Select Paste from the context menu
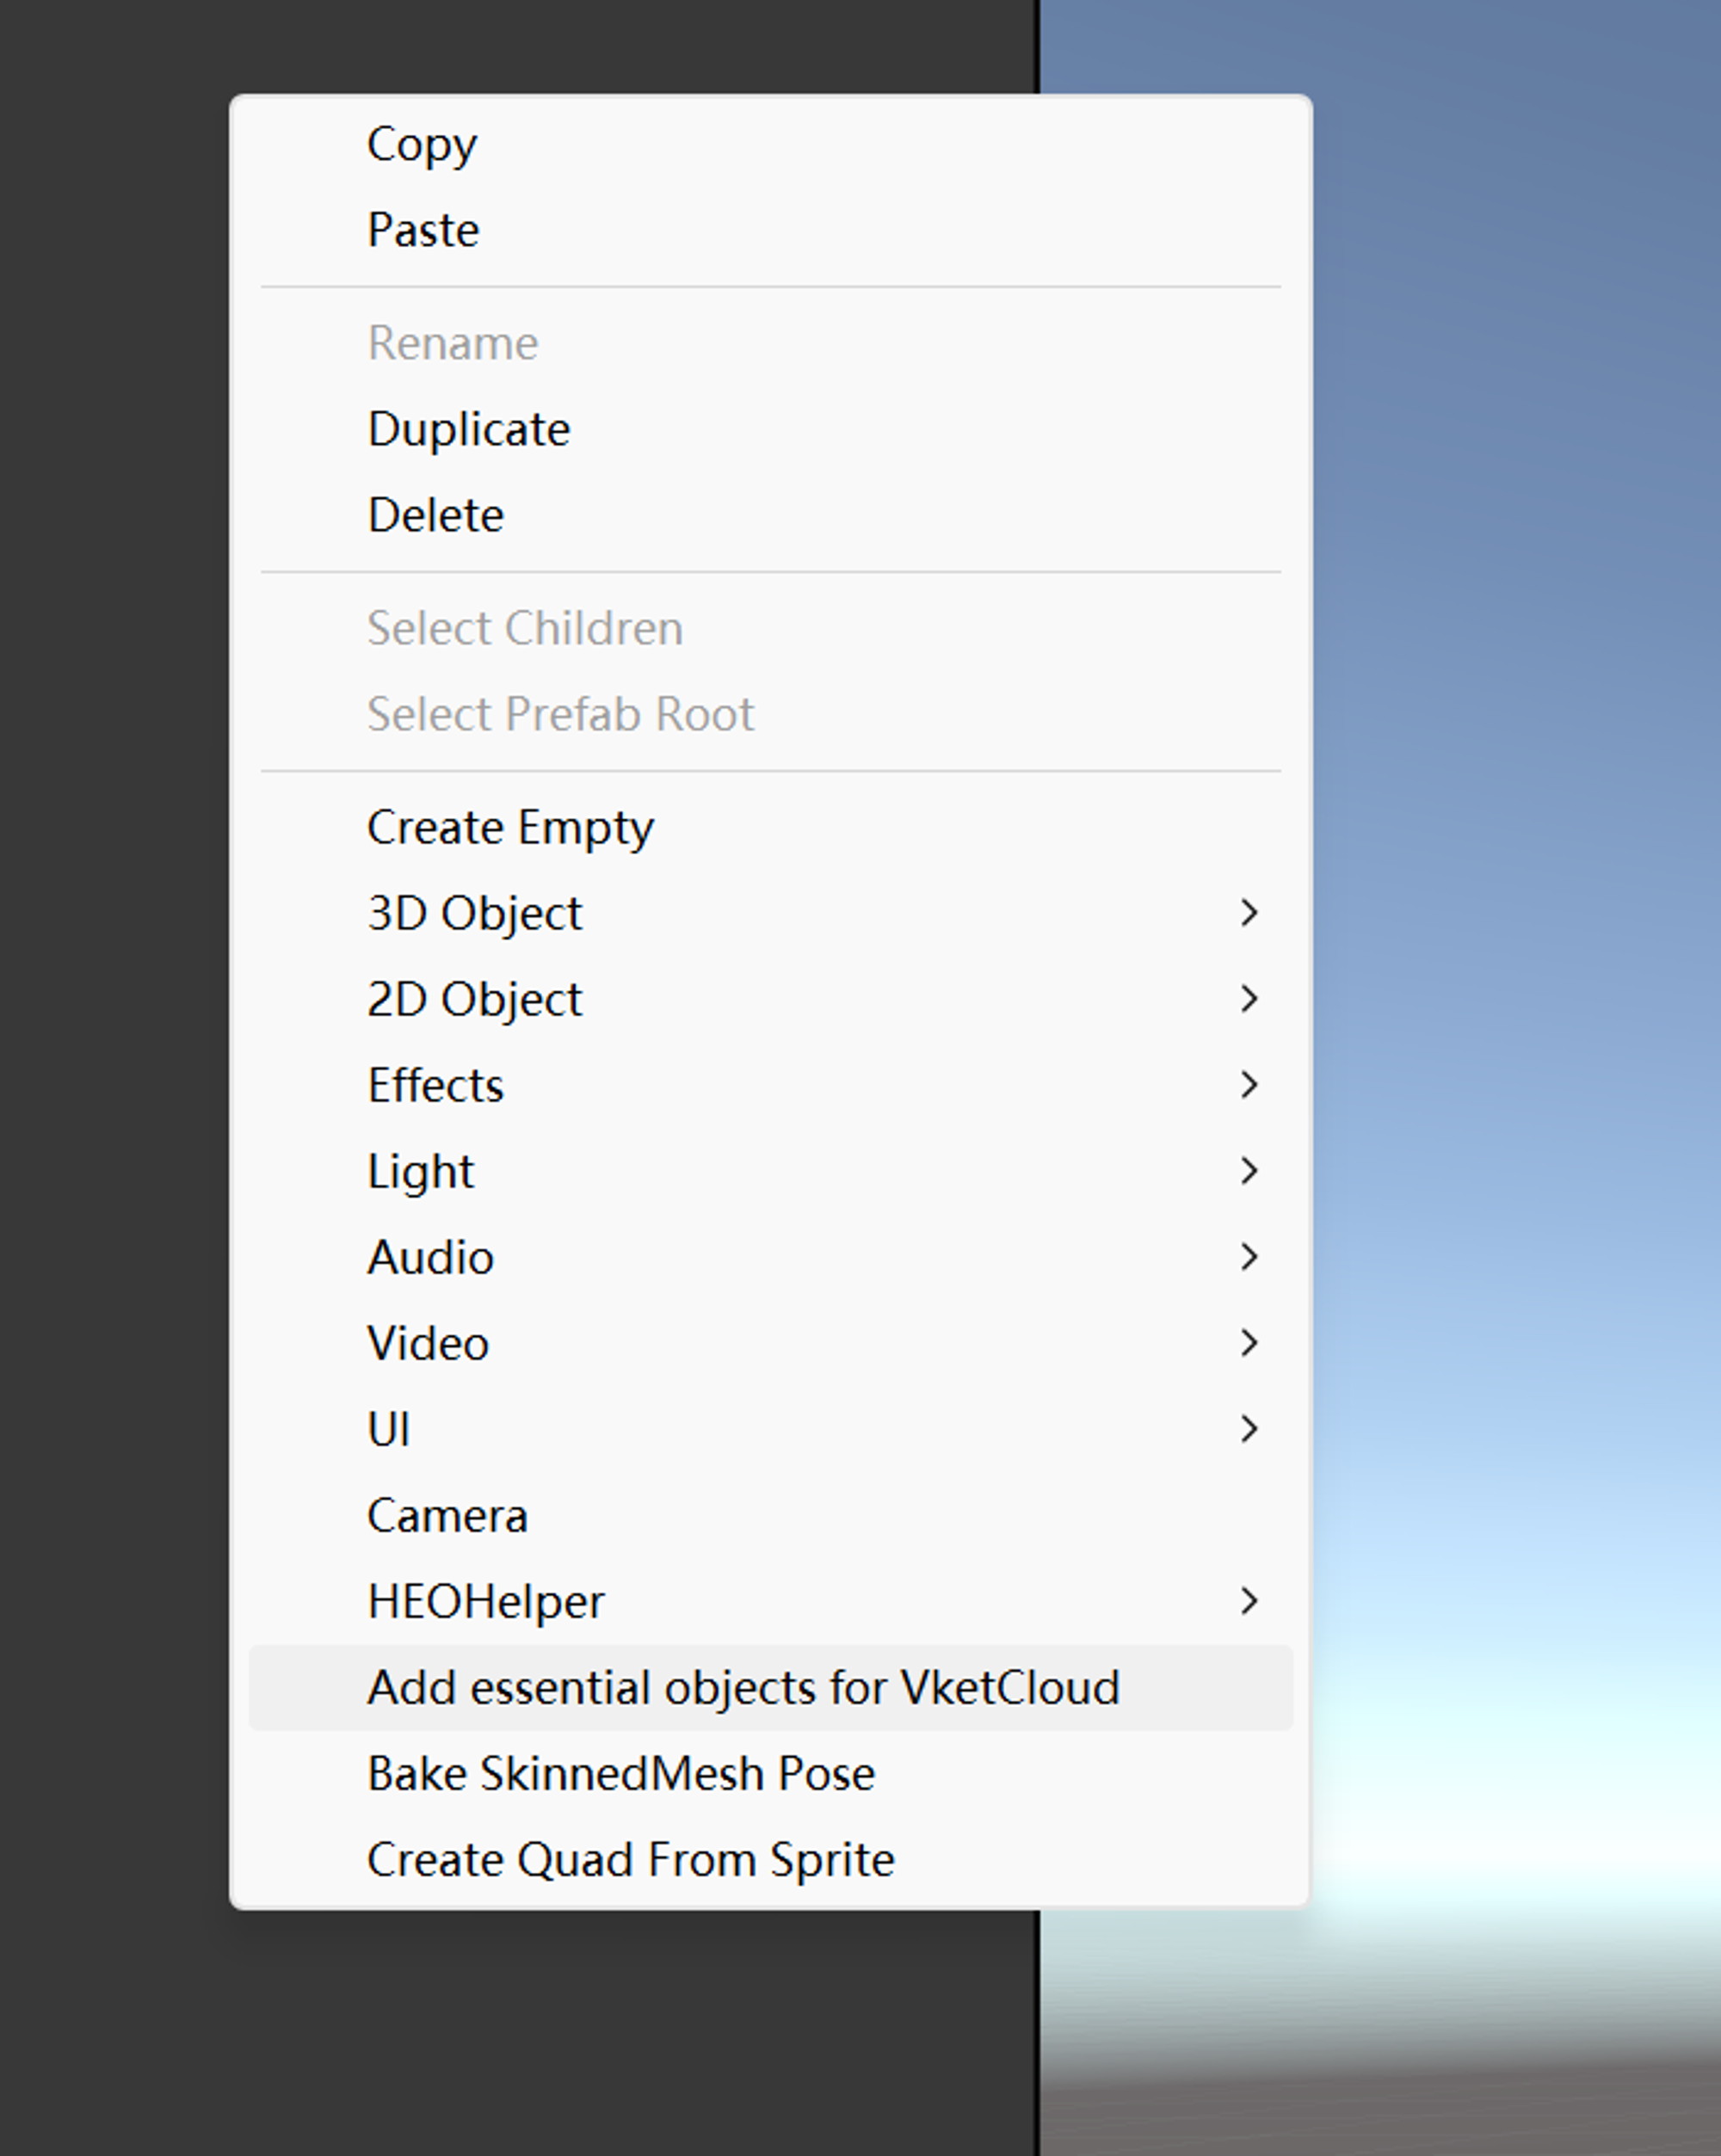 [423, 231]
